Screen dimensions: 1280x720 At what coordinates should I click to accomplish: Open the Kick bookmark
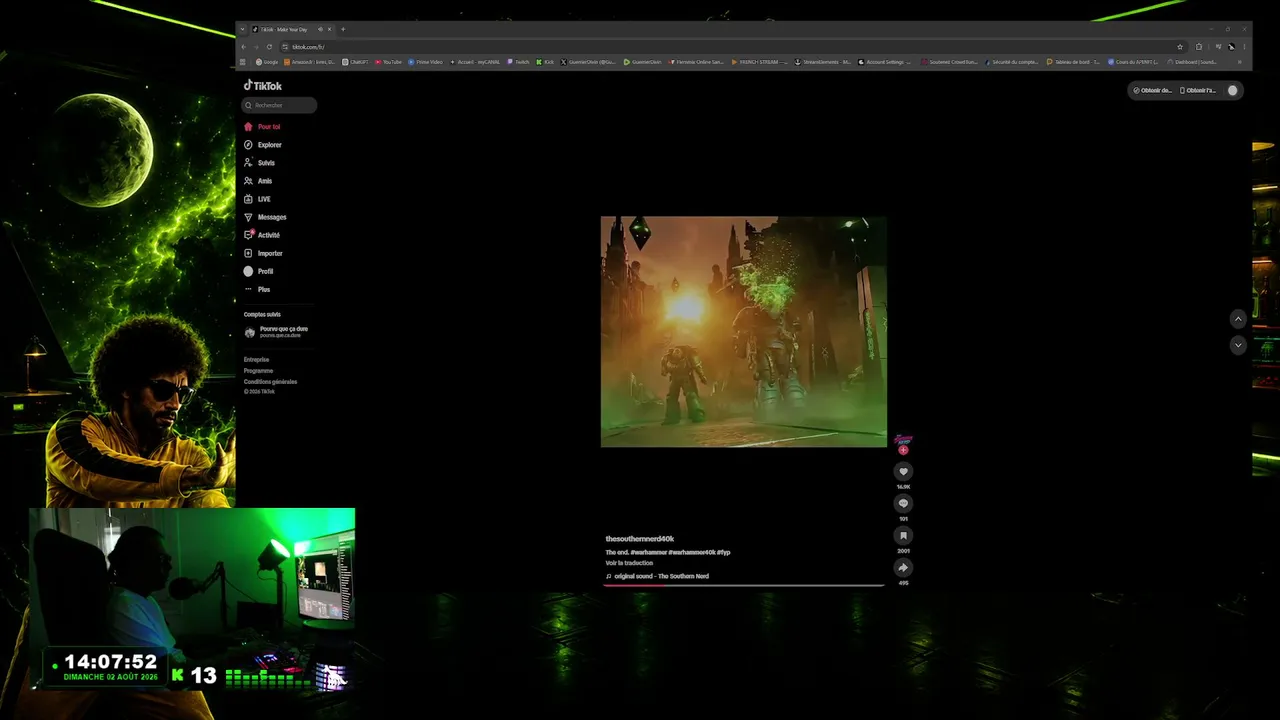546,62
